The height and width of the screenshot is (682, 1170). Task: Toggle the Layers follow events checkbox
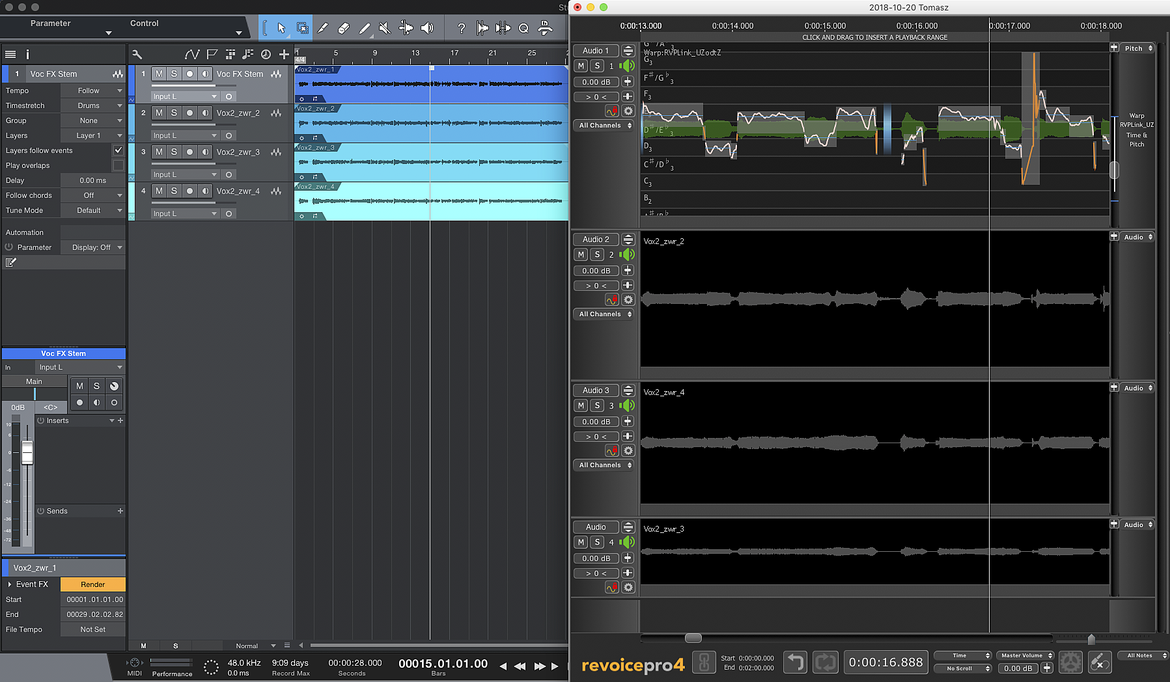coord(118,150)
